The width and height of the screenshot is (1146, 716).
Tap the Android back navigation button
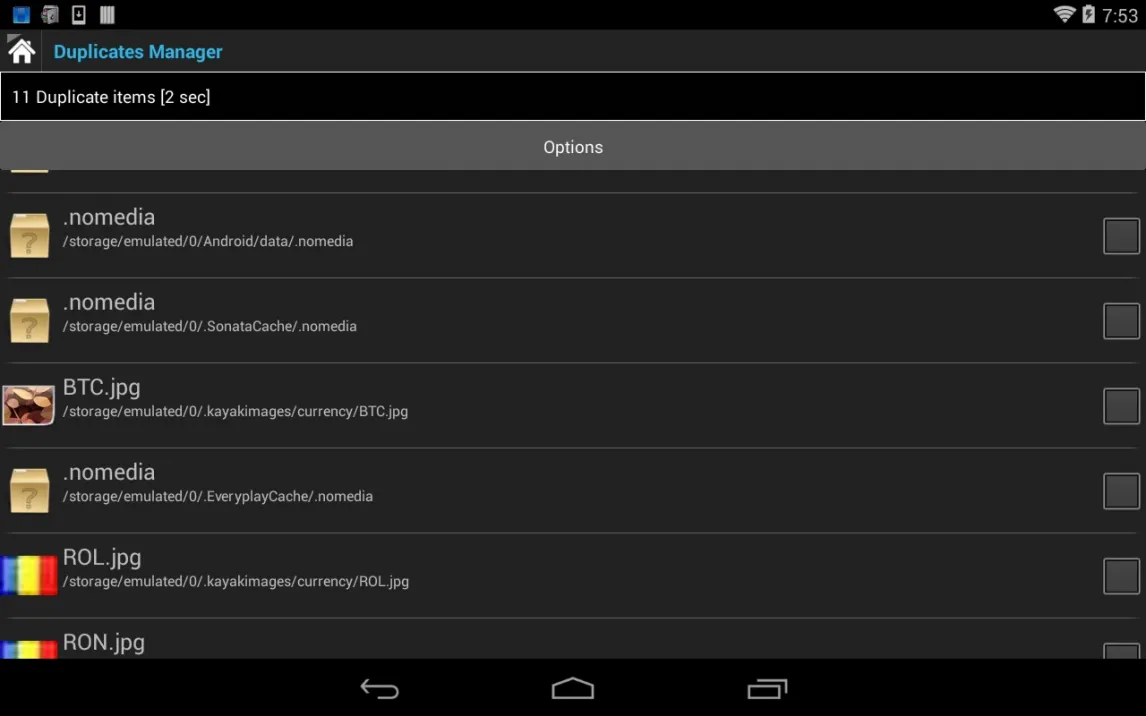click(x=379, y=688)
